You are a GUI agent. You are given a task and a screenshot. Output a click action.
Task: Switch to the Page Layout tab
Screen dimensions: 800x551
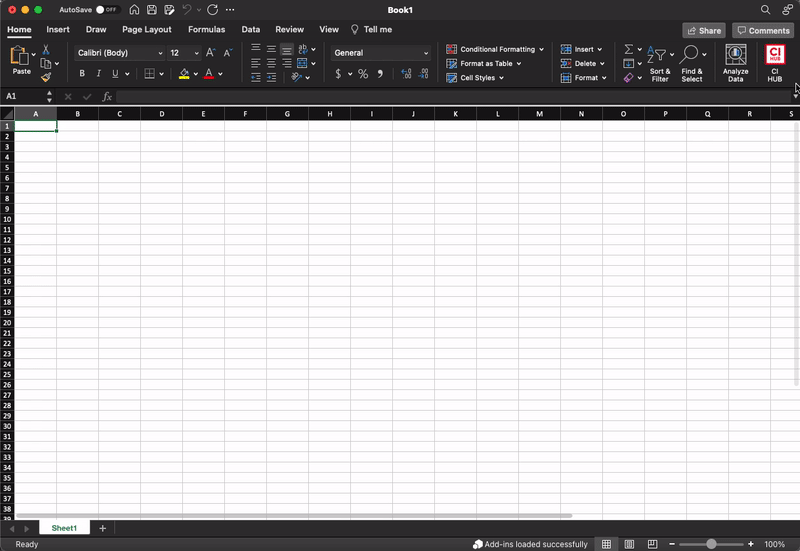147,30
